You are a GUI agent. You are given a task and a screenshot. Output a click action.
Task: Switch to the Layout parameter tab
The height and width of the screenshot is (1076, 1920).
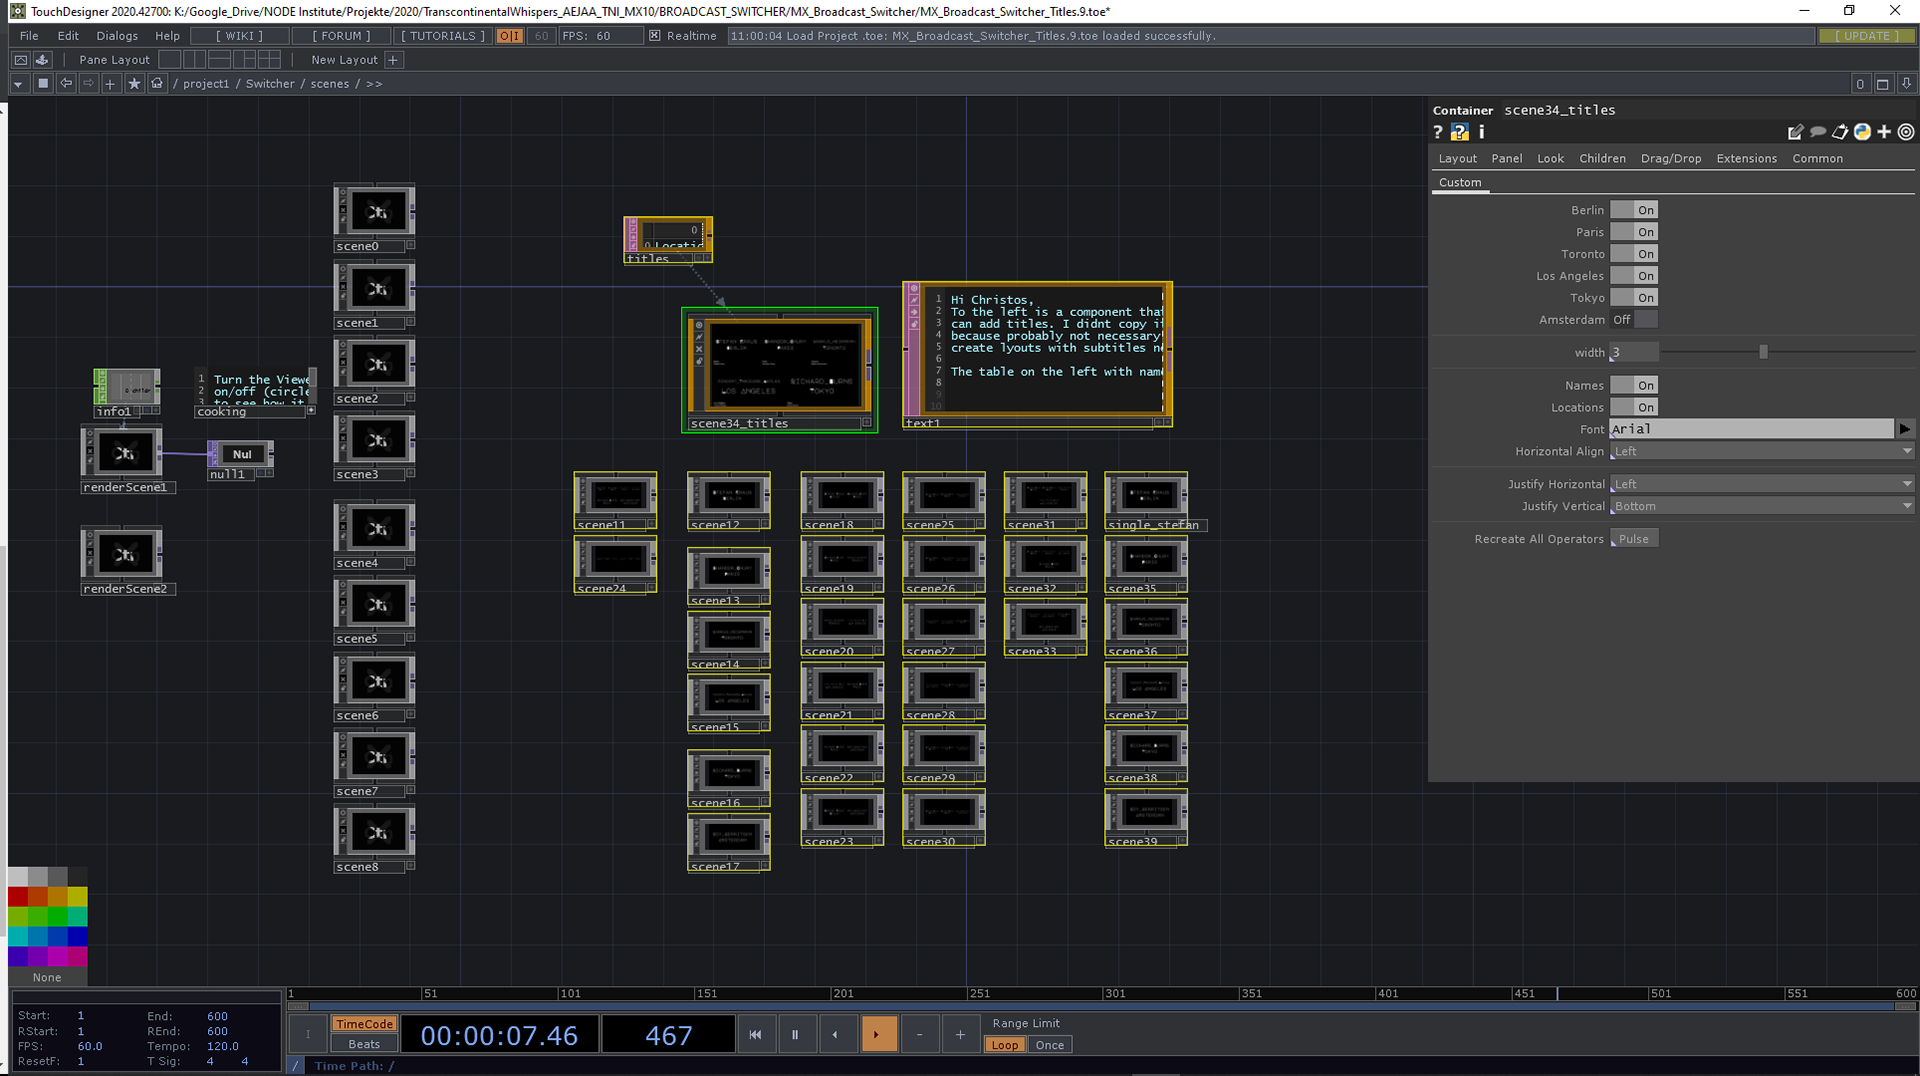pos(1457,159)
